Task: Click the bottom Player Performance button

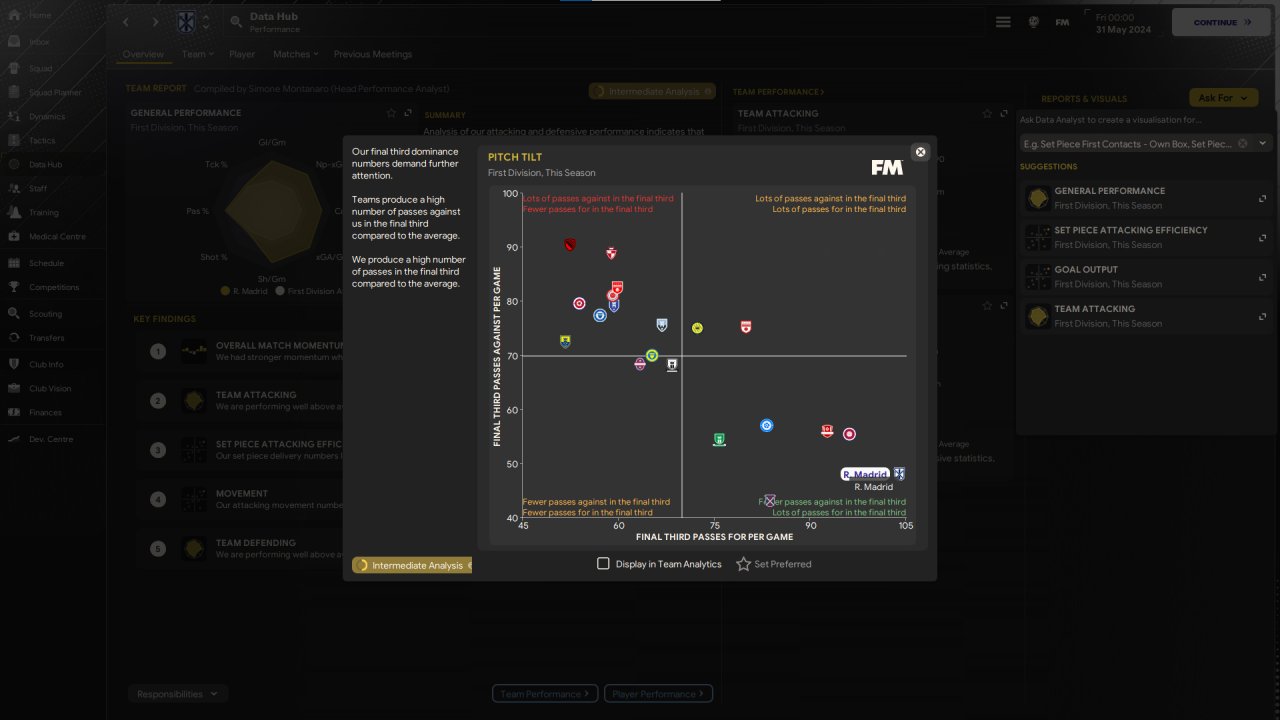Action: tap(658, 693)
